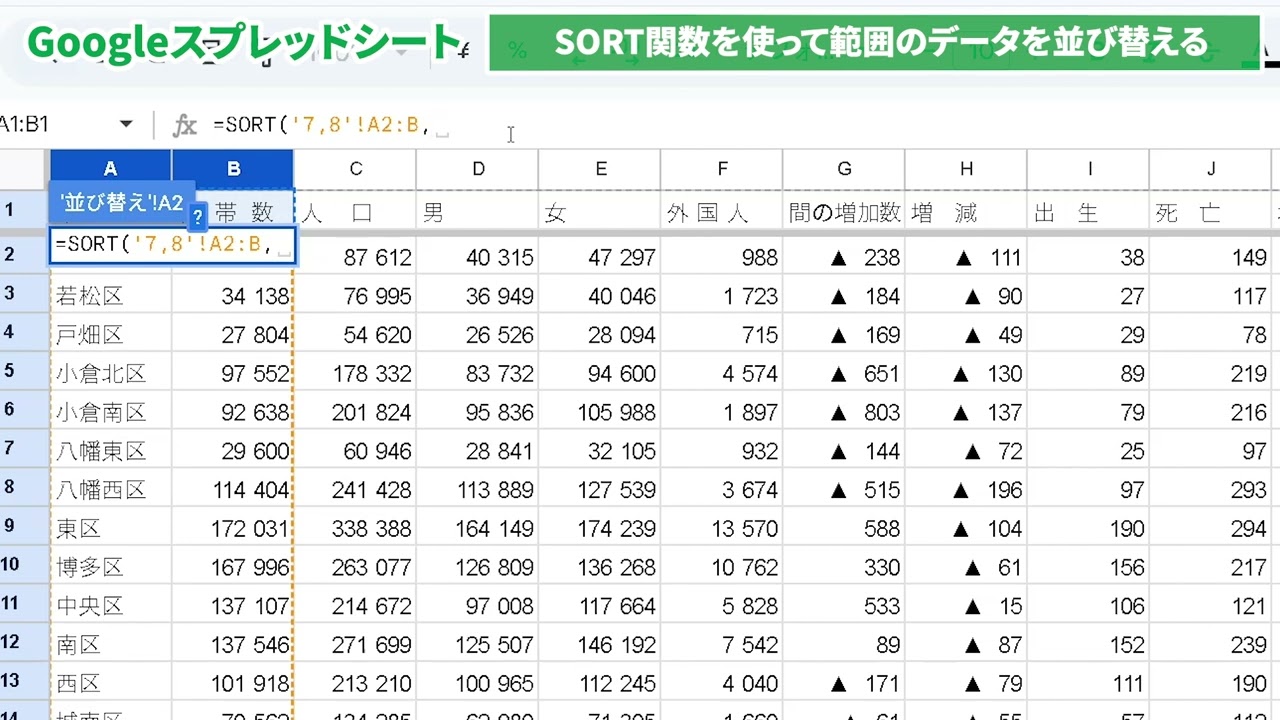This screenshot has width=1280, height=720.
Task: Select row 5 header
Action: click(x=10, y=372)
